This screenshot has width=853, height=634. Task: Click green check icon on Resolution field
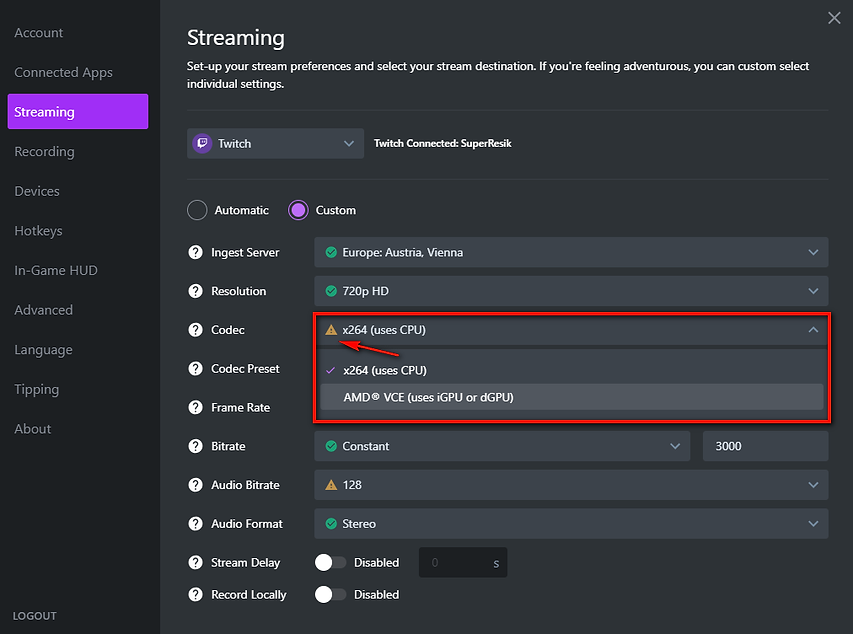331,291
